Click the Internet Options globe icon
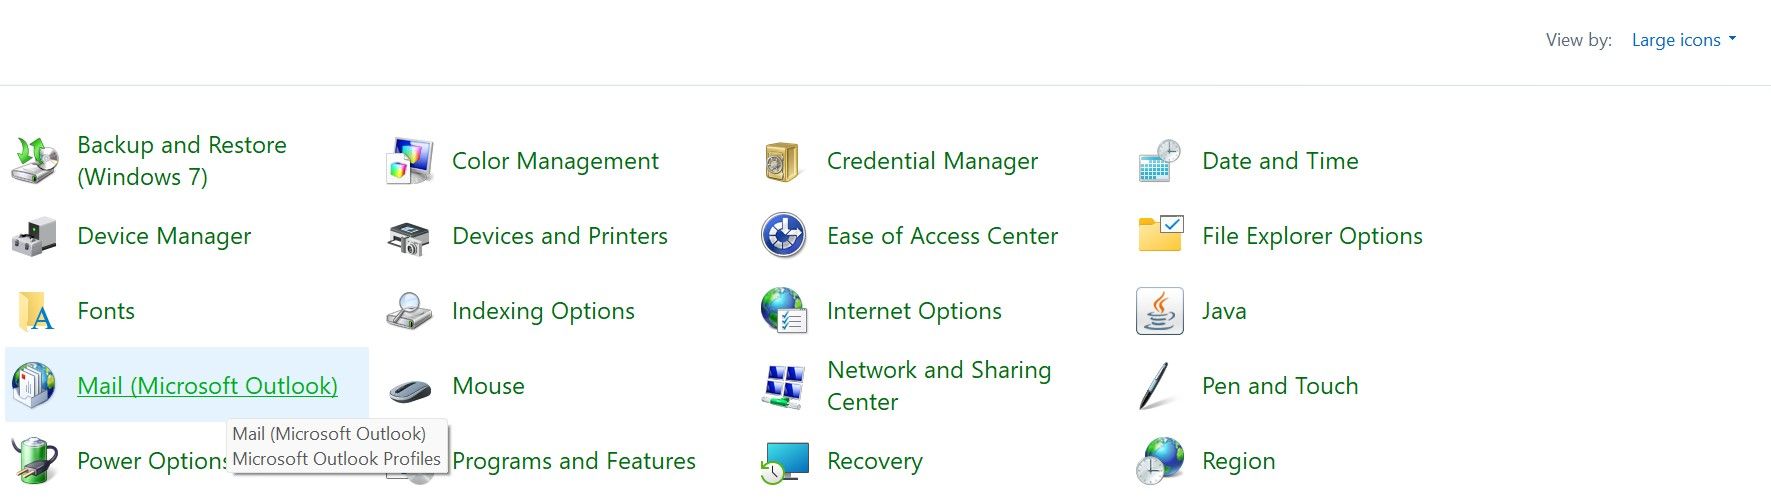Screen dimensions: 1771x498 [x=783, y=311]
